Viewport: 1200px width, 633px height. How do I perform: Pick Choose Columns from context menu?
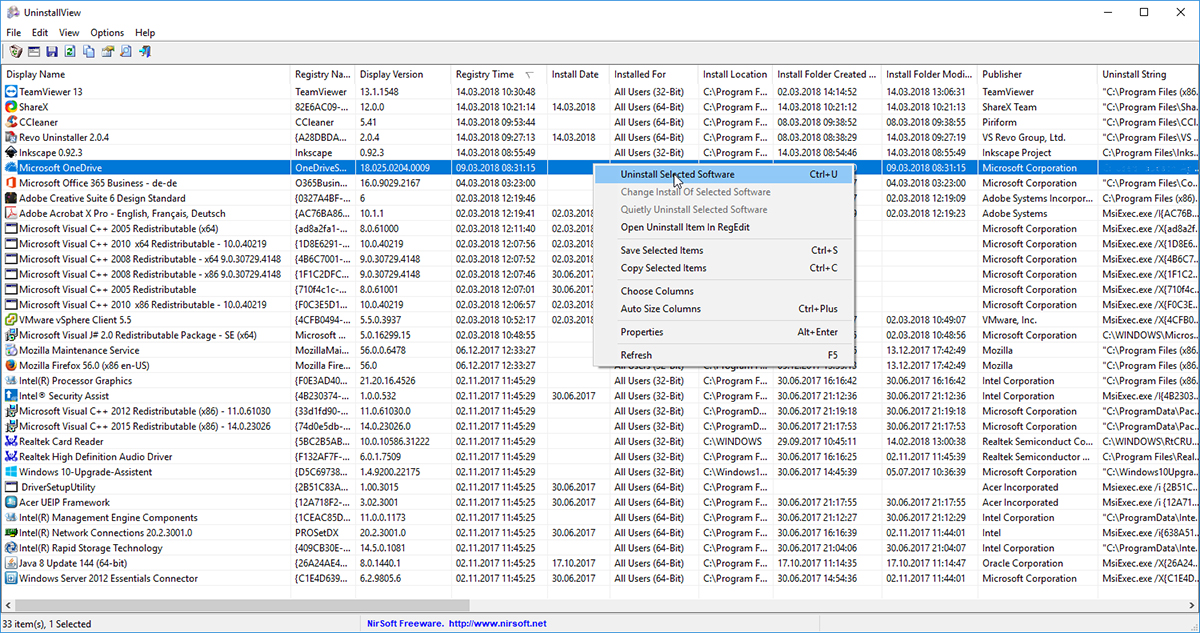click(724, 291)
